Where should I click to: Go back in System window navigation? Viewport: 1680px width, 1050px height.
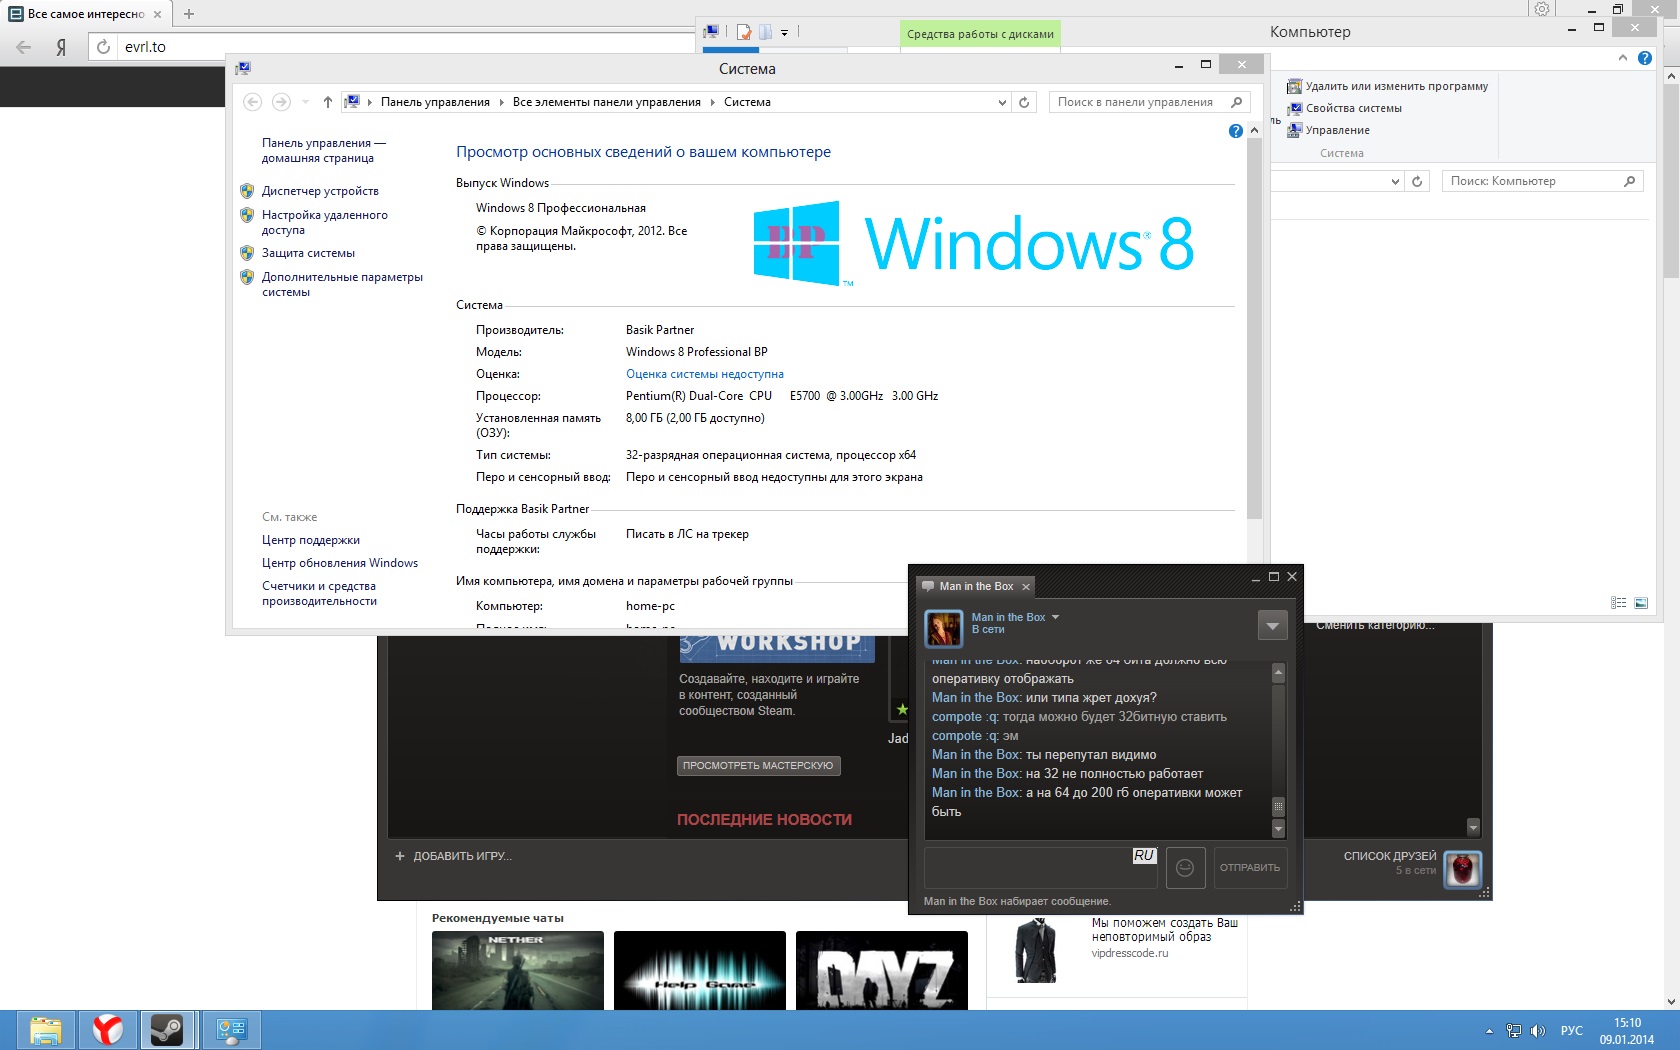tap(253, 102)
